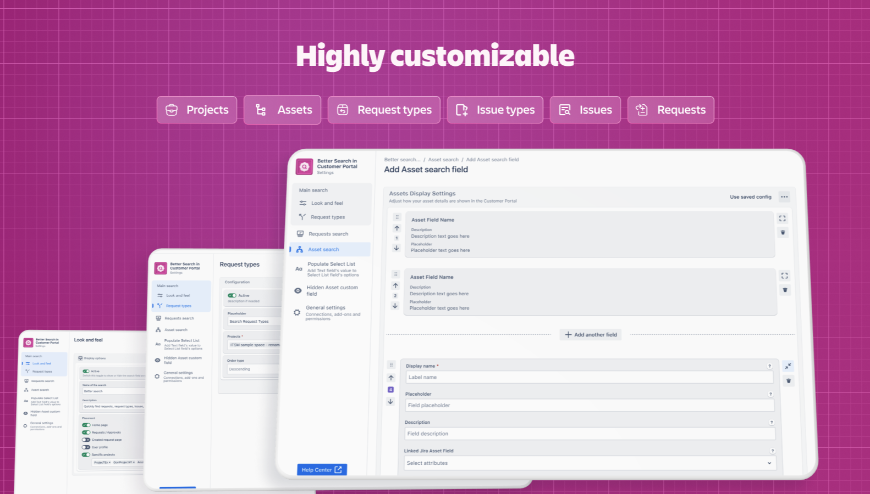
Task: Move the first Asset Field Name card up
Action: [x=397, y=228]
